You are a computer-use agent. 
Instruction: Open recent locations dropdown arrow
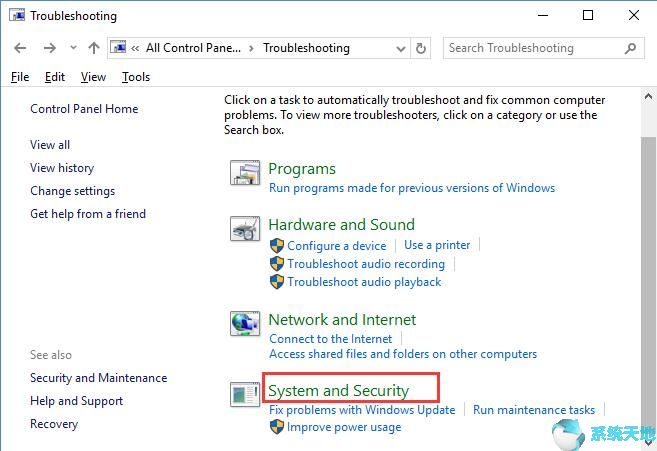[73, 47]
